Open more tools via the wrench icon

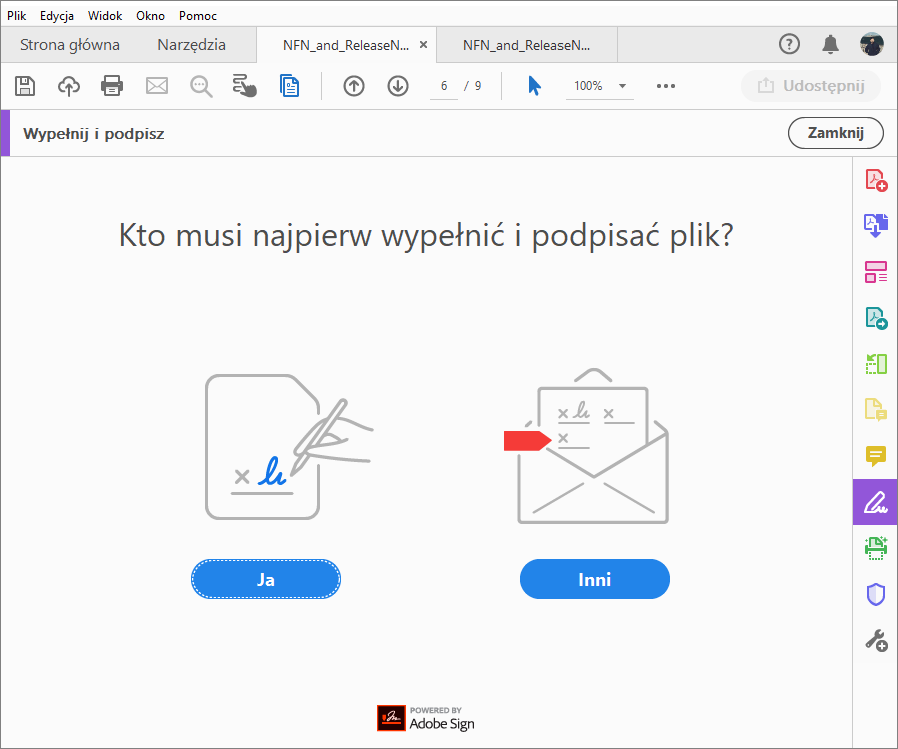(x=875, y=640)
